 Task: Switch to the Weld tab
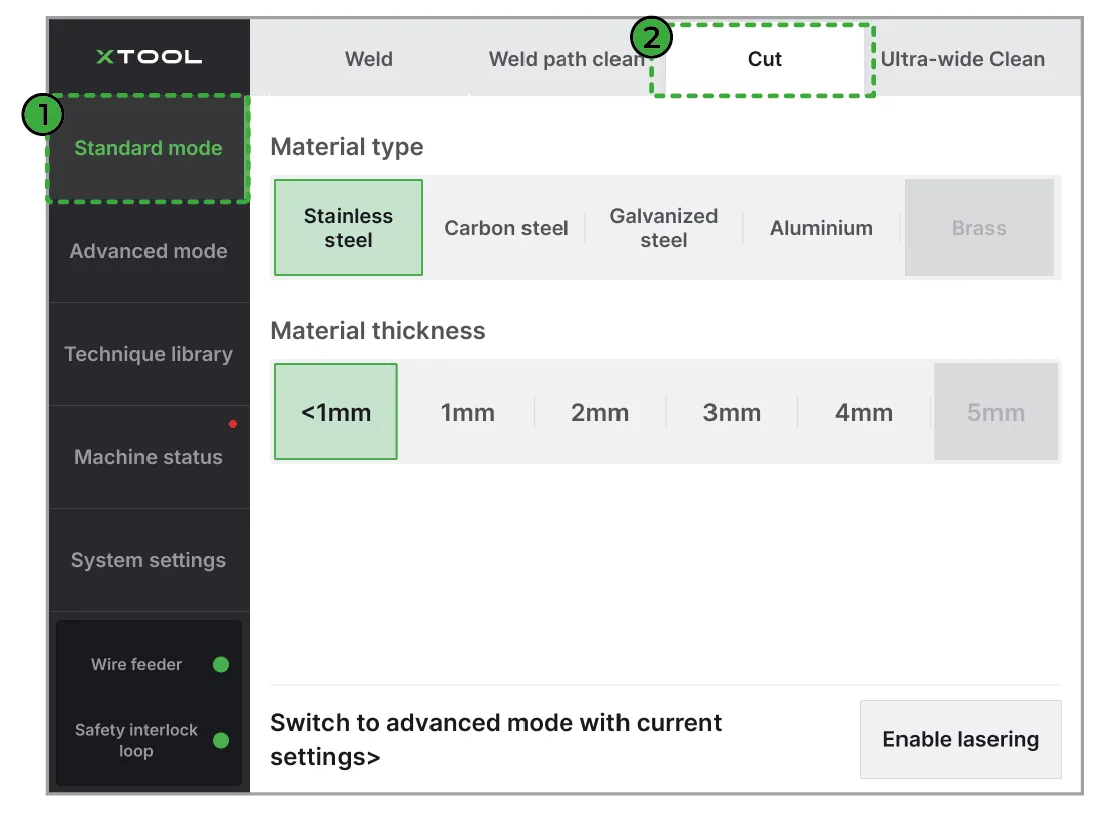369,59
